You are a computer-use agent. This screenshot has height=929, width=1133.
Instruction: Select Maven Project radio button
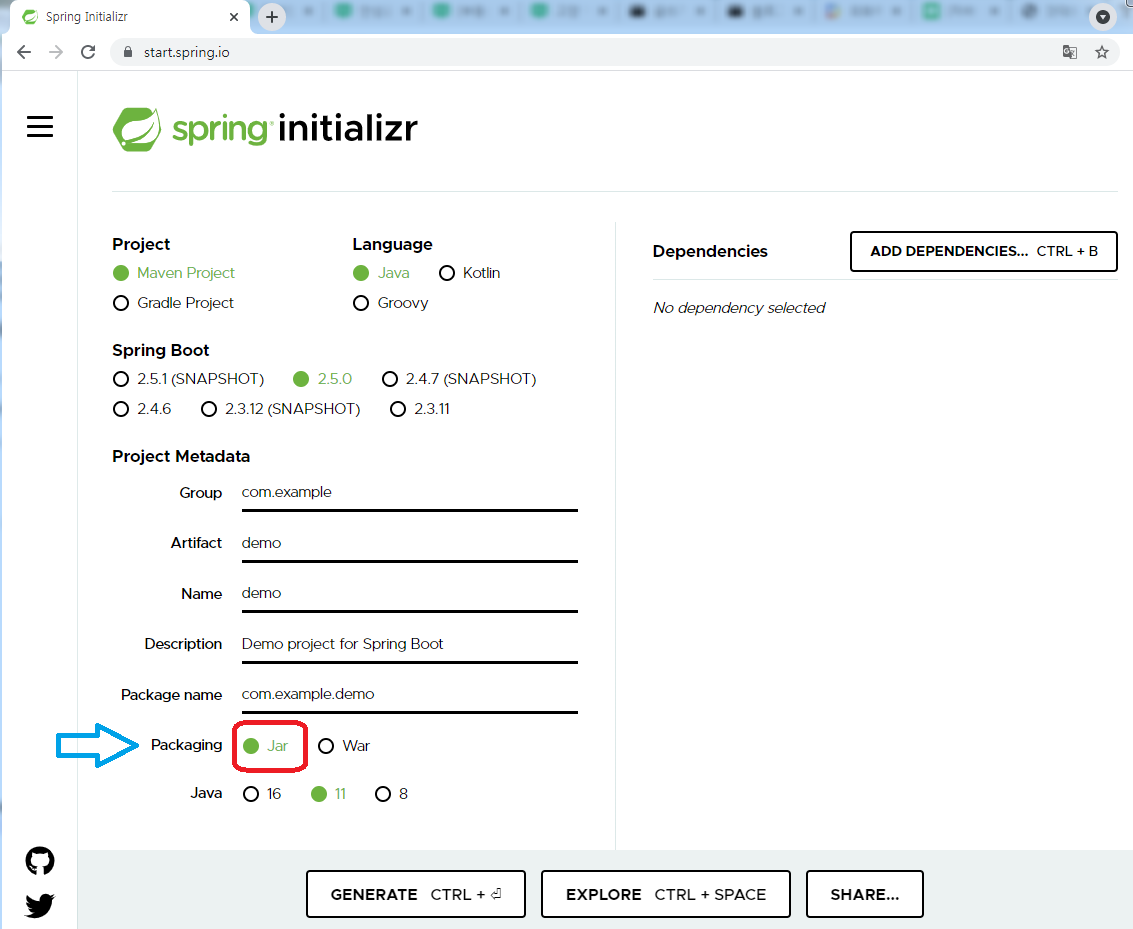click(x=173, y=273)
